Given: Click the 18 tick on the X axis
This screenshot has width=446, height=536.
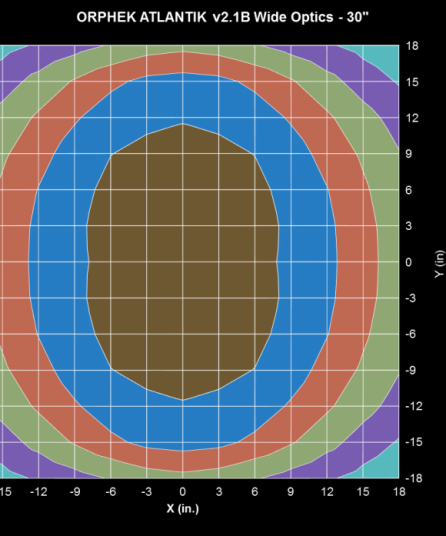Looking at the screenshot, I should click(x=399, y=492).
